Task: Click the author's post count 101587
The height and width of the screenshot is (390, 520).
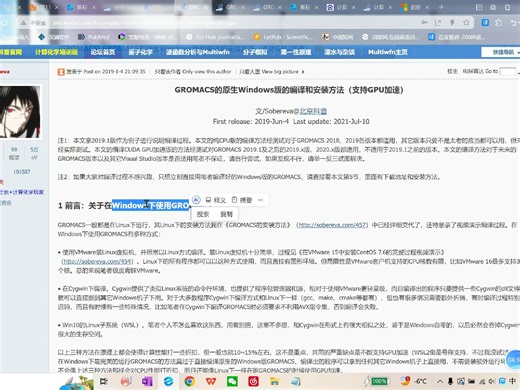Action: tap(22, 172)
